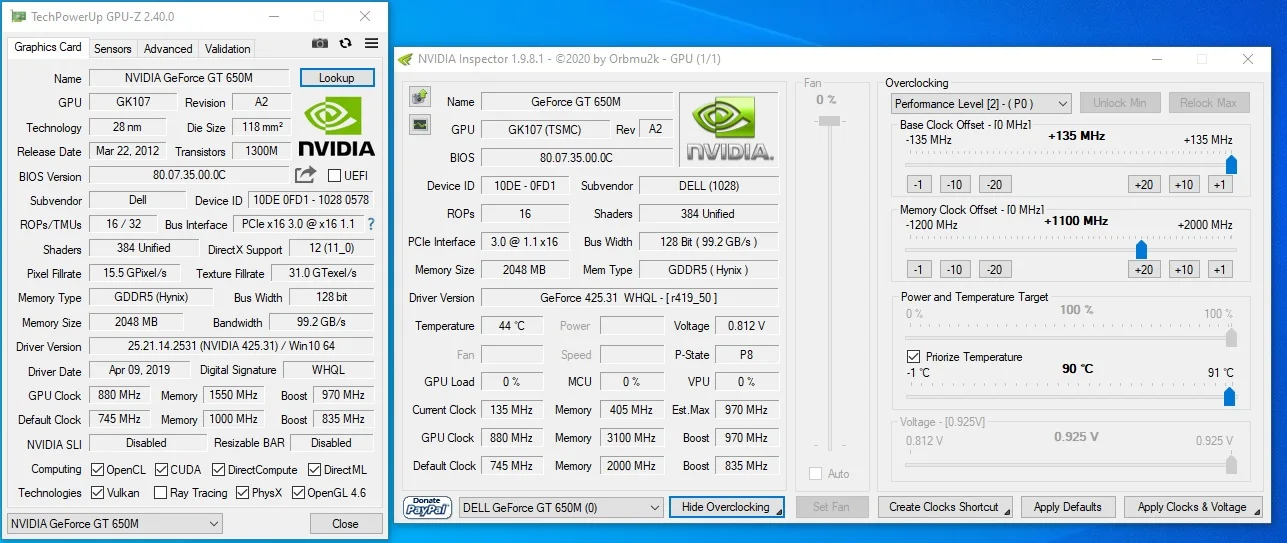The image size is (1287, 543).
Task: Click GPU-Z Transistors value 1300M
Action: tap(262, 151)
